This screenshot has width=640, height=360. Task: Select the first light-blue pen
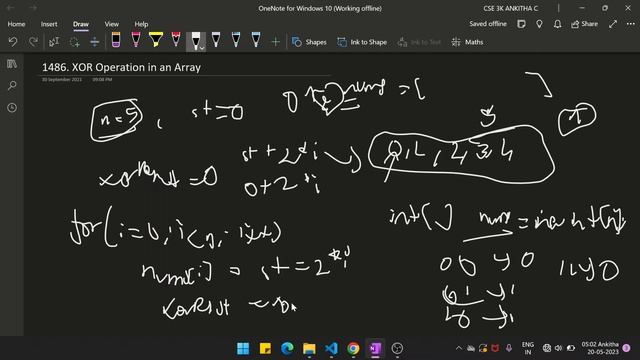(216, 40)
